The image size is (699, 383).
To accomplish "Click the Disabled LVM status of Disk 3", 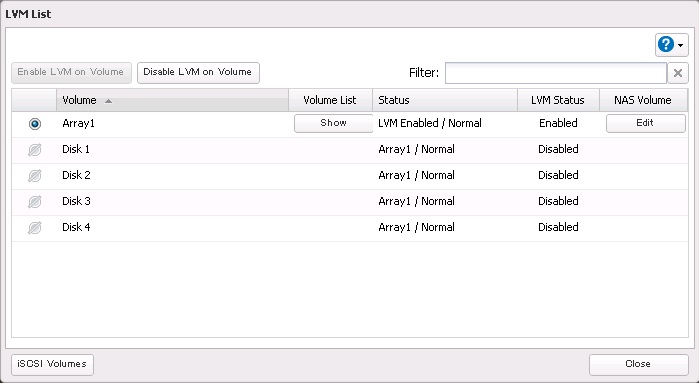I will (558, 201).
